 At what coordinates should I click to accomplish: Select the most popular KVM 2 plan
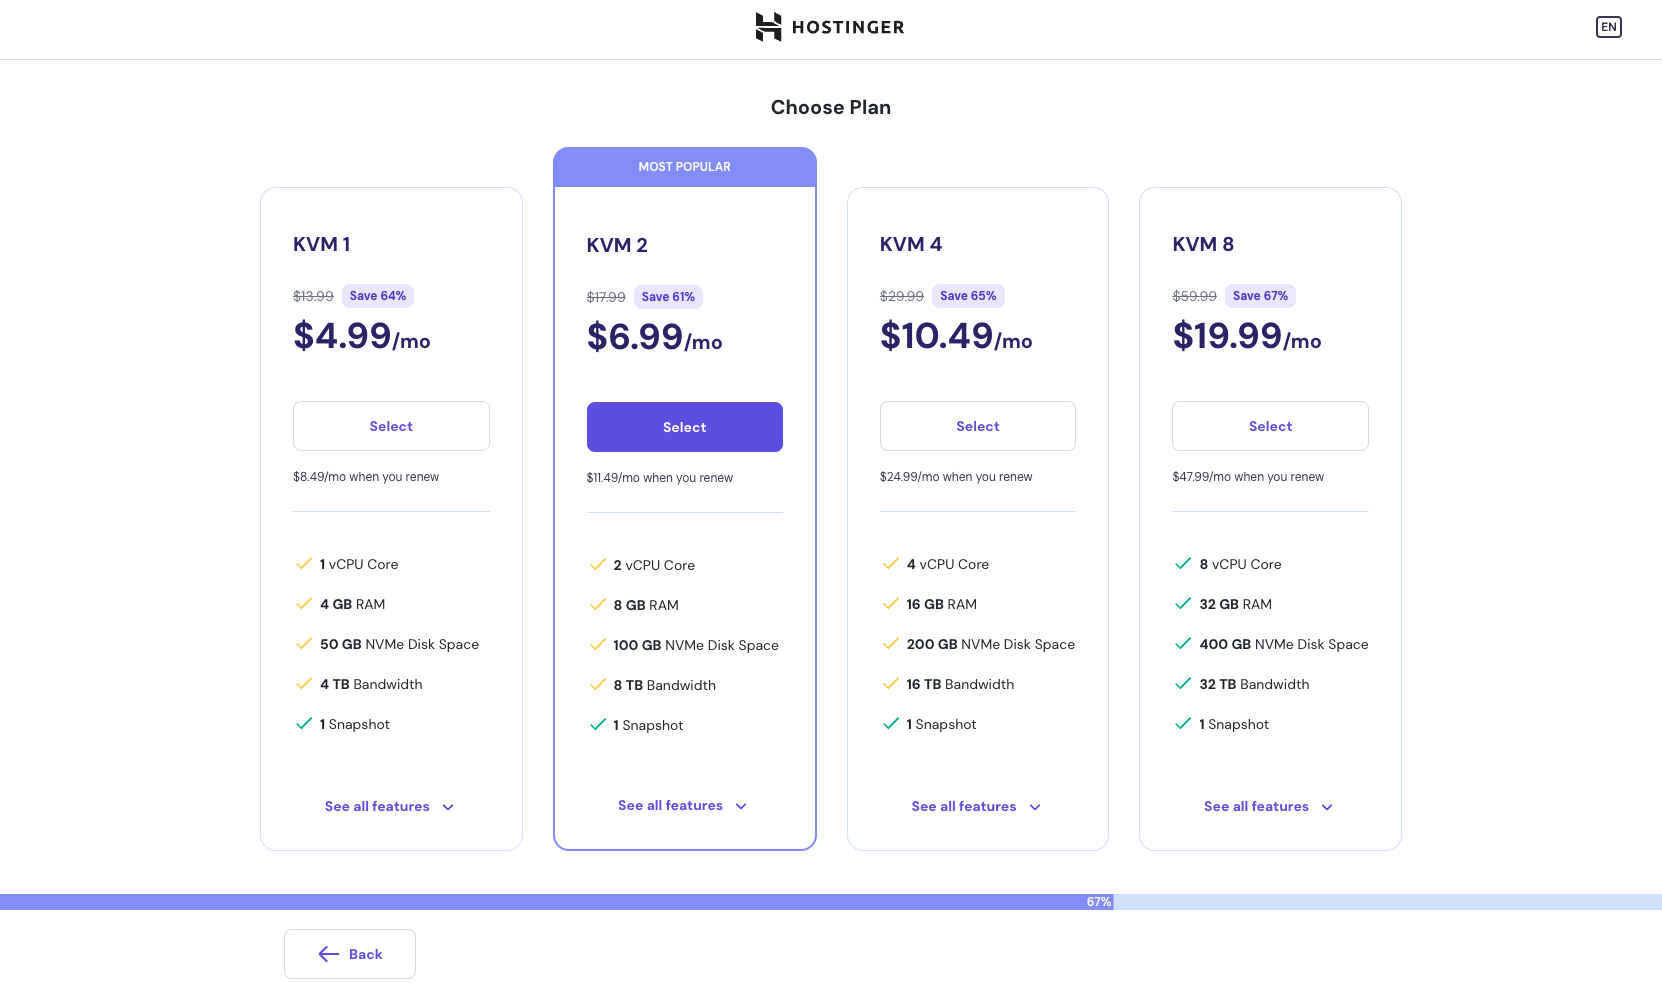685,427
